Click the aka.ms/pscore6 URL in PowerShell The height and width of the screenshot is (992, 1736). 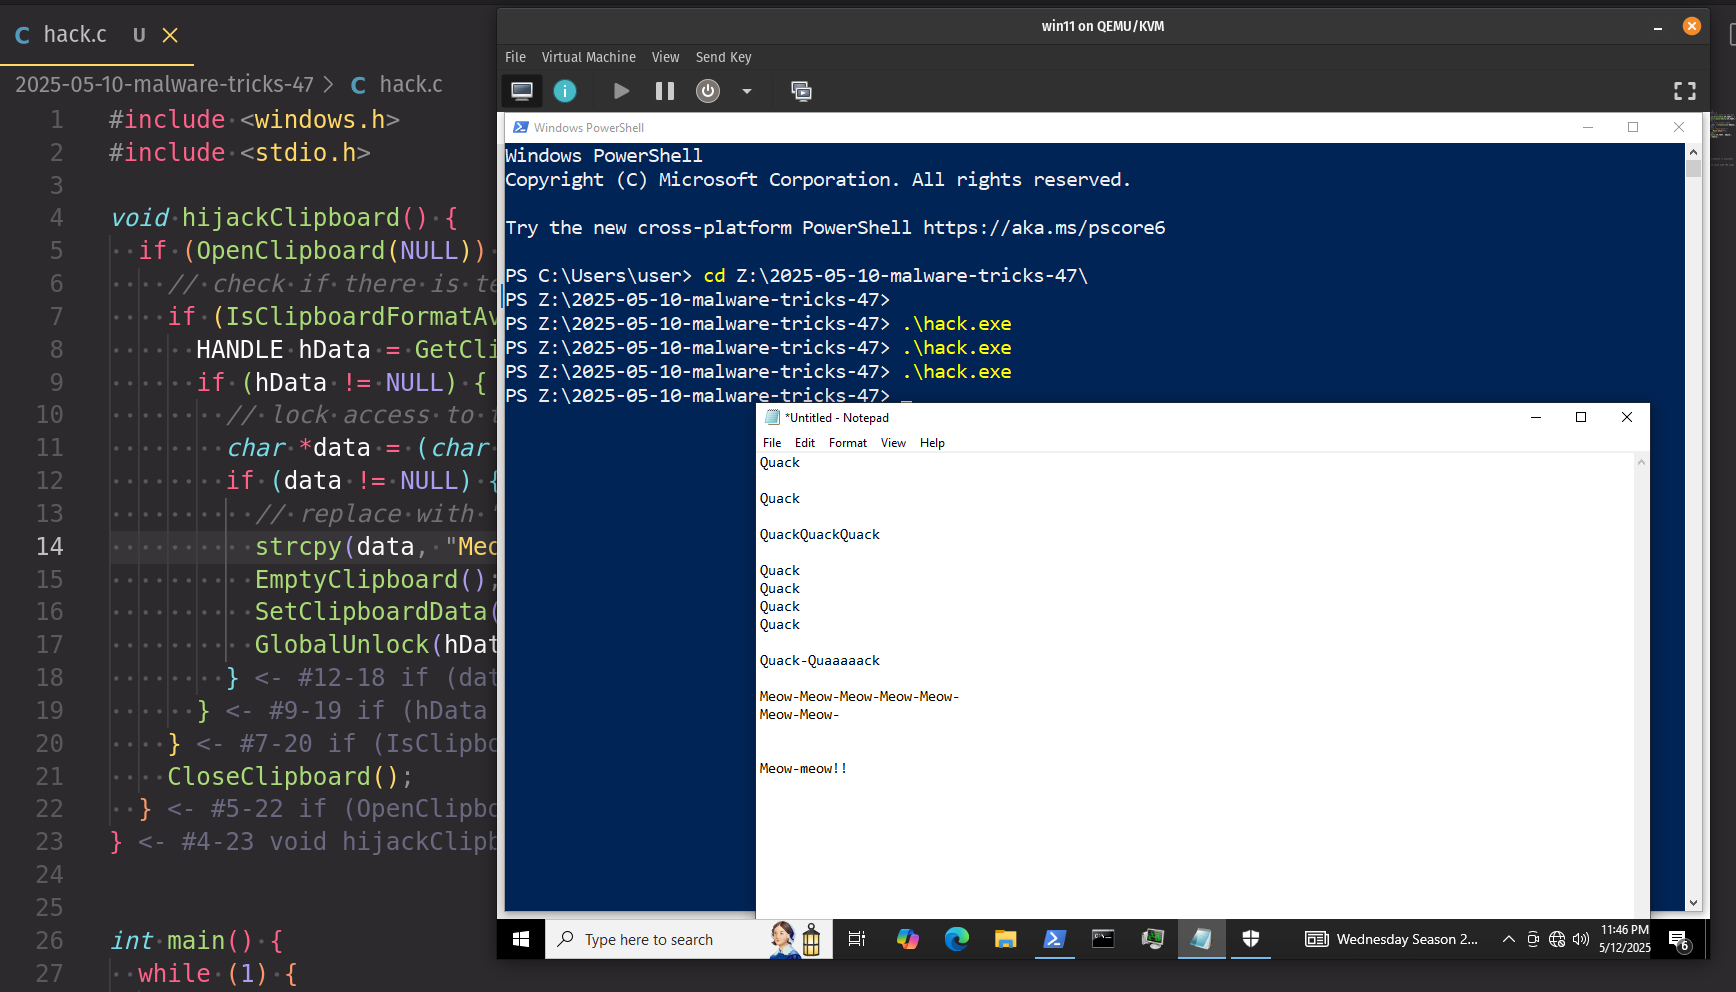(1044, 228)
